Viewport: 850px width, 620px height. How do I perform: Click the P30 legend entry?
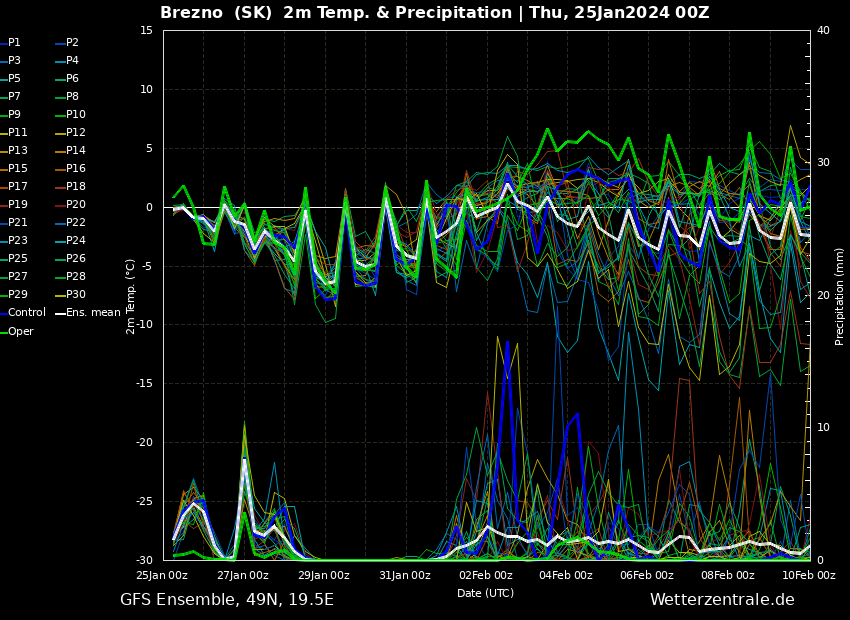point(76,295)
